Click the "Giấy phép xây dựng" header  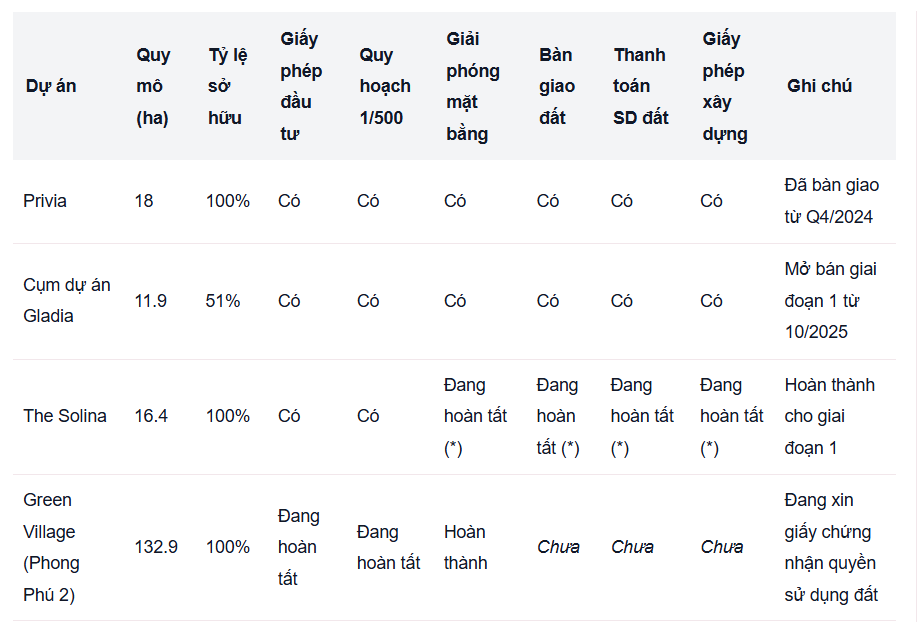point(724,86)
